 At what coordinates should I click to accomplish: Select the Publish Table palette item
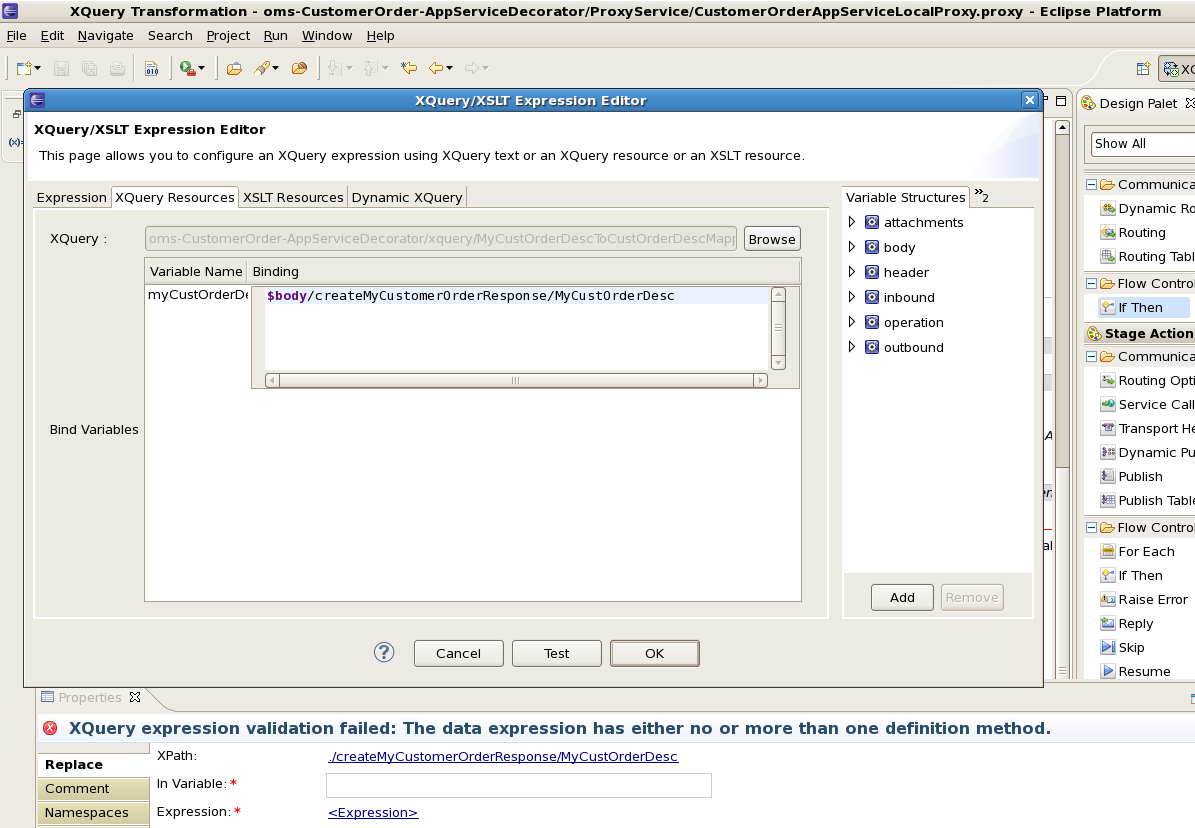click(1147, 500)
